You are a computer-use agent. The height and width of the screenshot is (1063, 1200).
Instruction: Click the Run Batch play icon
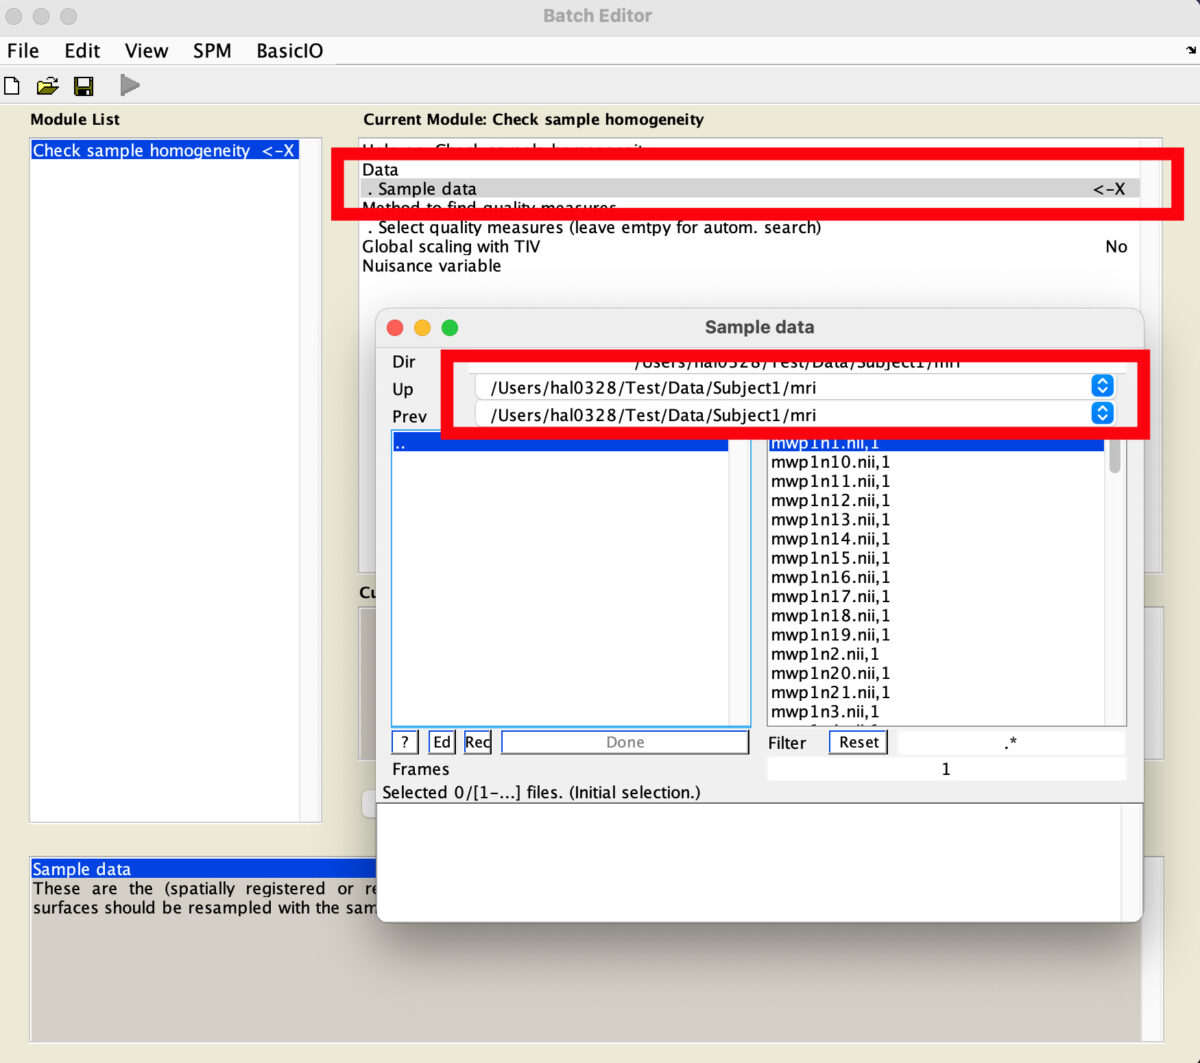[129, 86]
